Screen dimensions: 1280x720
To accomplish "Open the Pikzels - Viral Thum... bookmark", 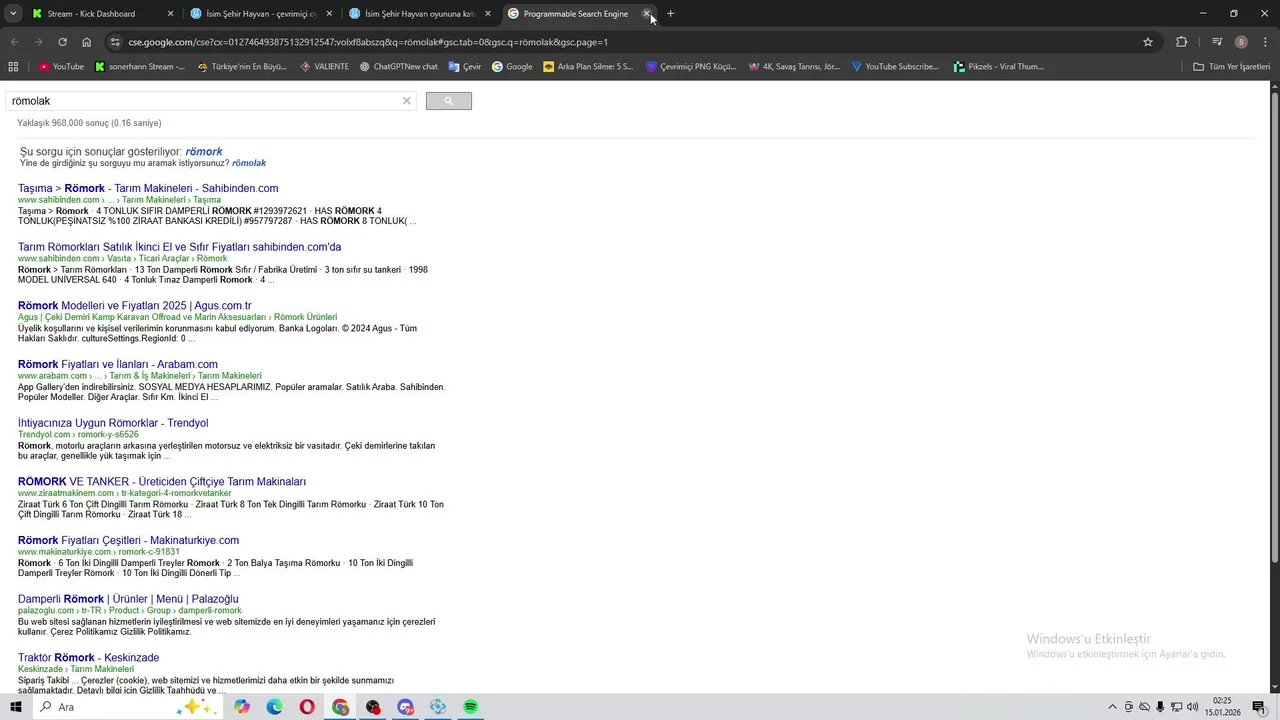I will [x=999, y=67].
